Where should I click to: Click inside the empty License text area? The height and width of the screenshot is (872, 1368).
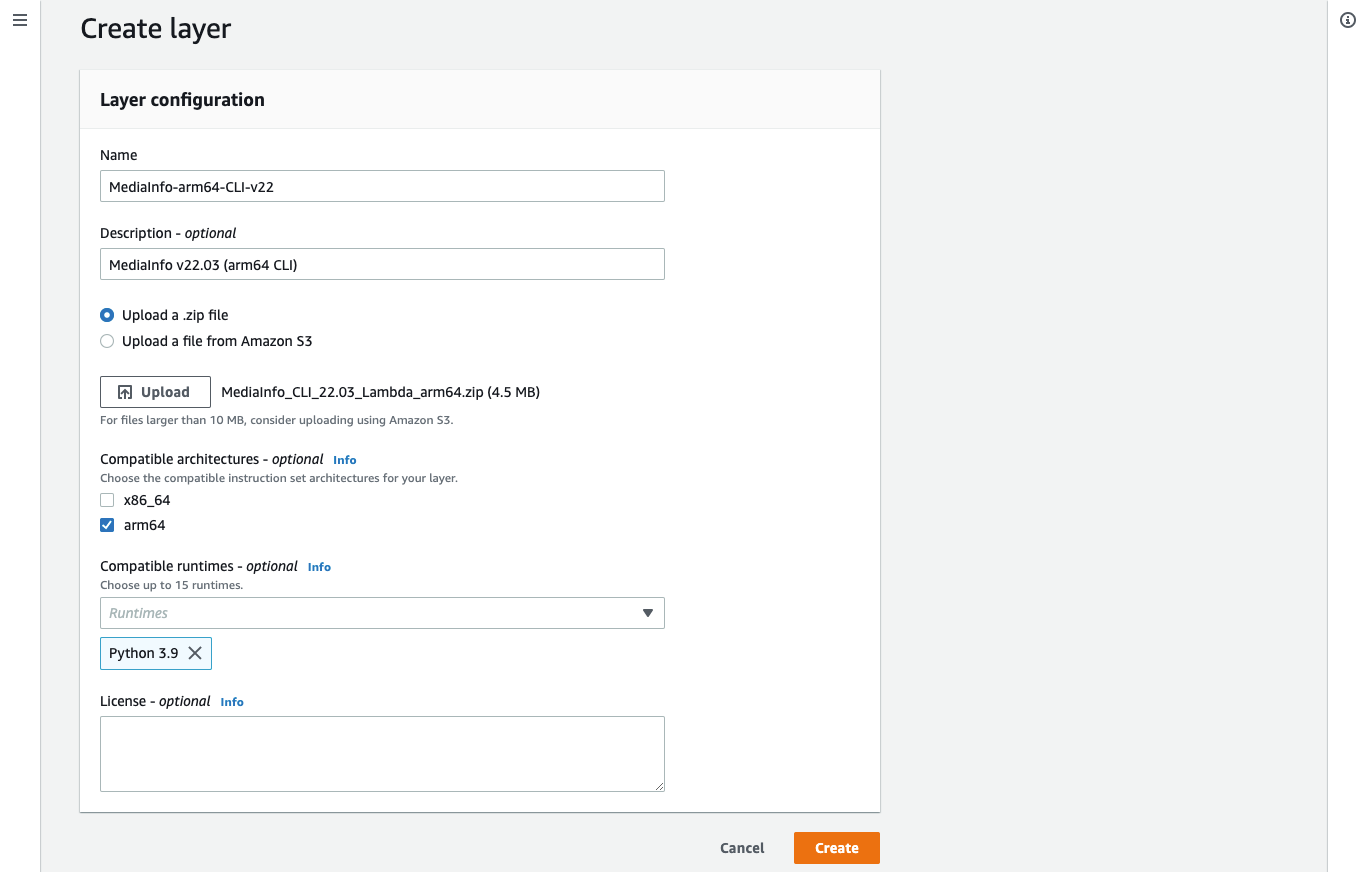pyautogui.click(x=382, y=753)
